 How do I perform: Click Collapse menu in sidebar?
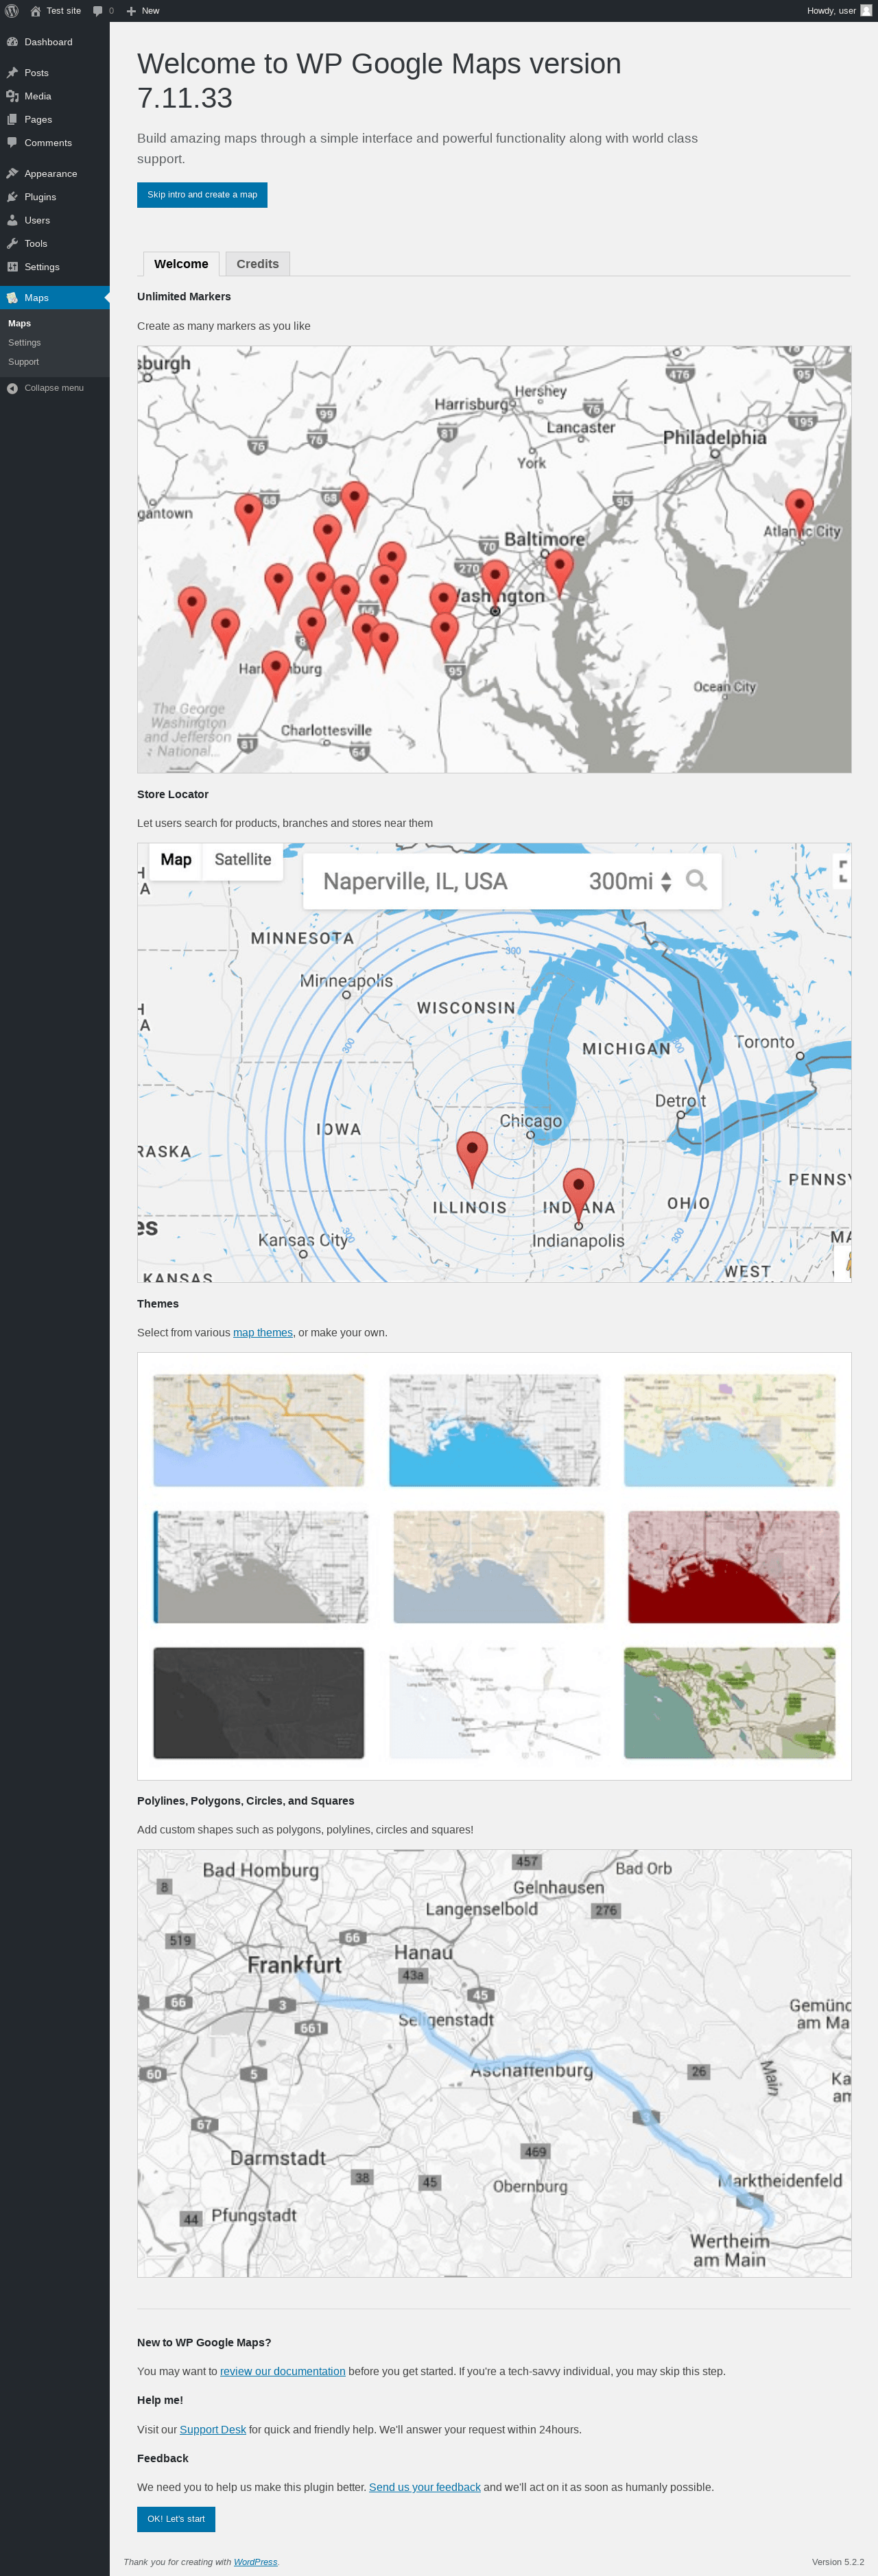pos(55,388)
